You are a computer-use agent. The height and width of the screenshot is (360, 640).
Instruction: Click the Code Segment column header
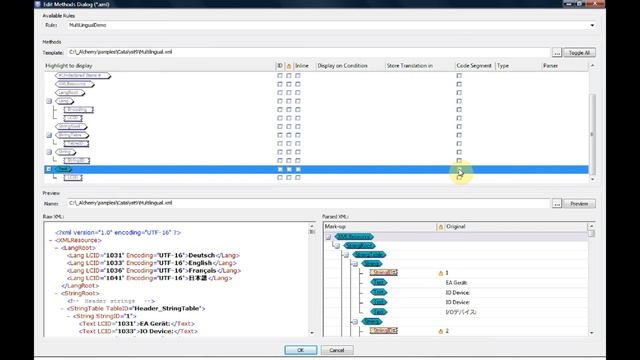pyautogui.click(x=475, y=66)
